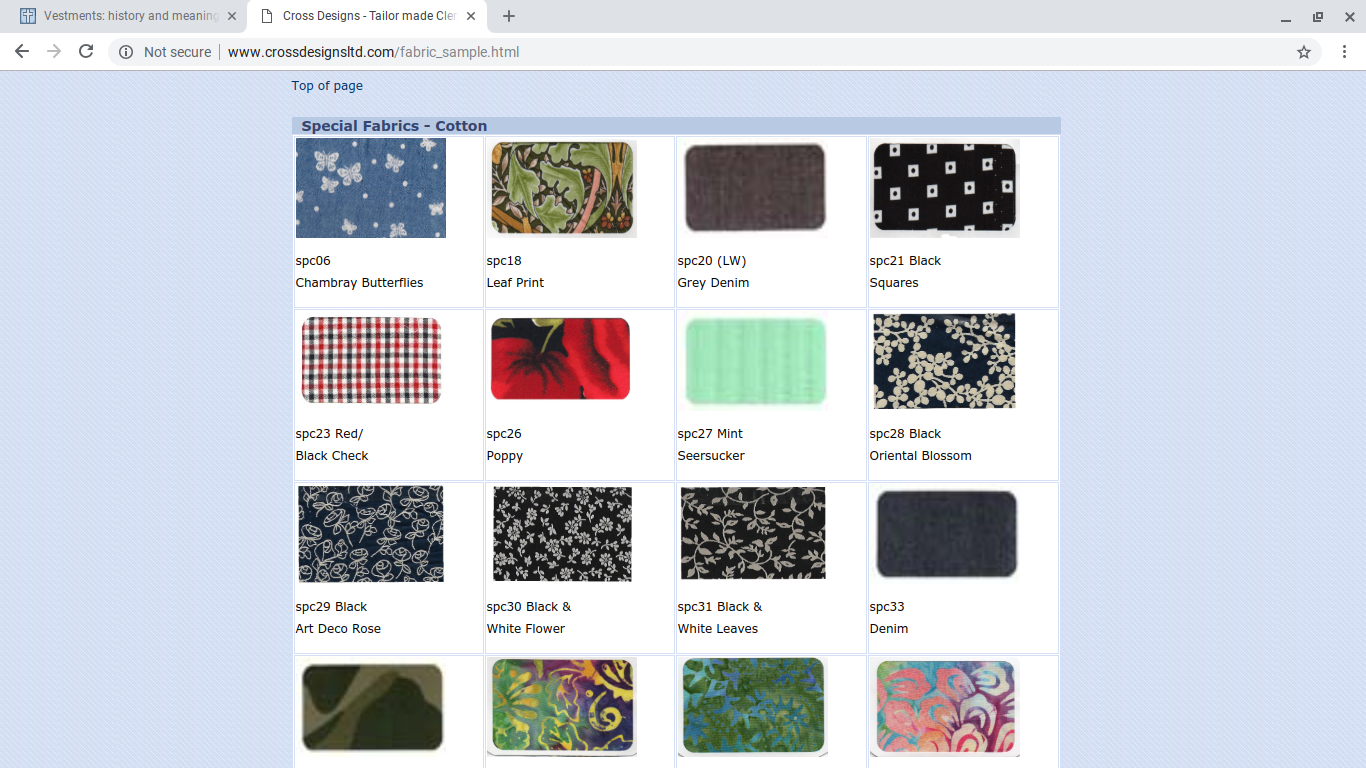Restore down the Chrome window
The height and width of the screenshot is (768, 1366).
[x=1318, y=16]
